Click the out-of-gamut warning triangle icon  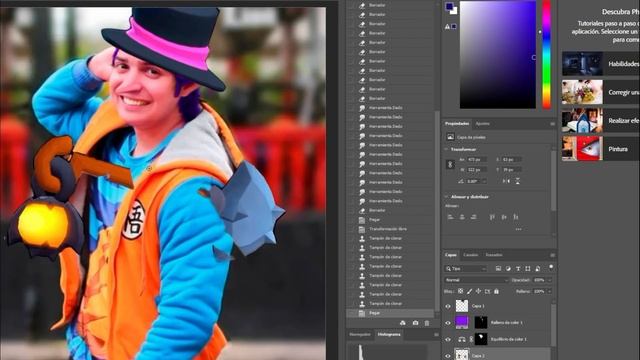(447, 27)
